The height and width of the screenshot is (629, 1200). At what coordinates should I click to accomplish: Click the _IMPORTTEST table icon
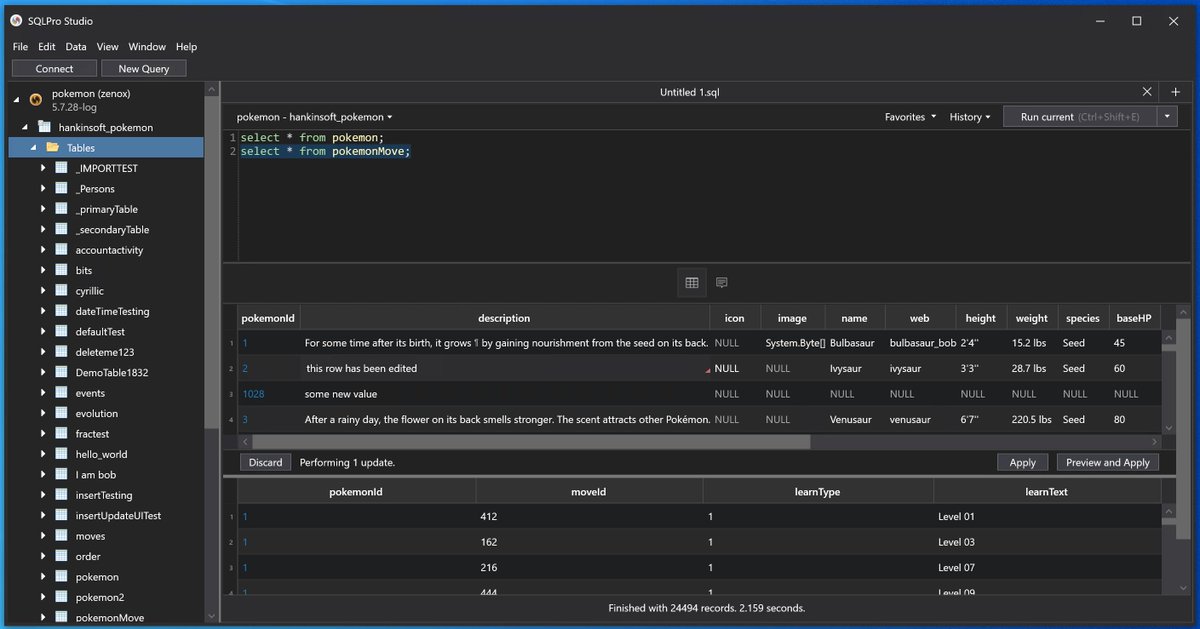[61, 168]
